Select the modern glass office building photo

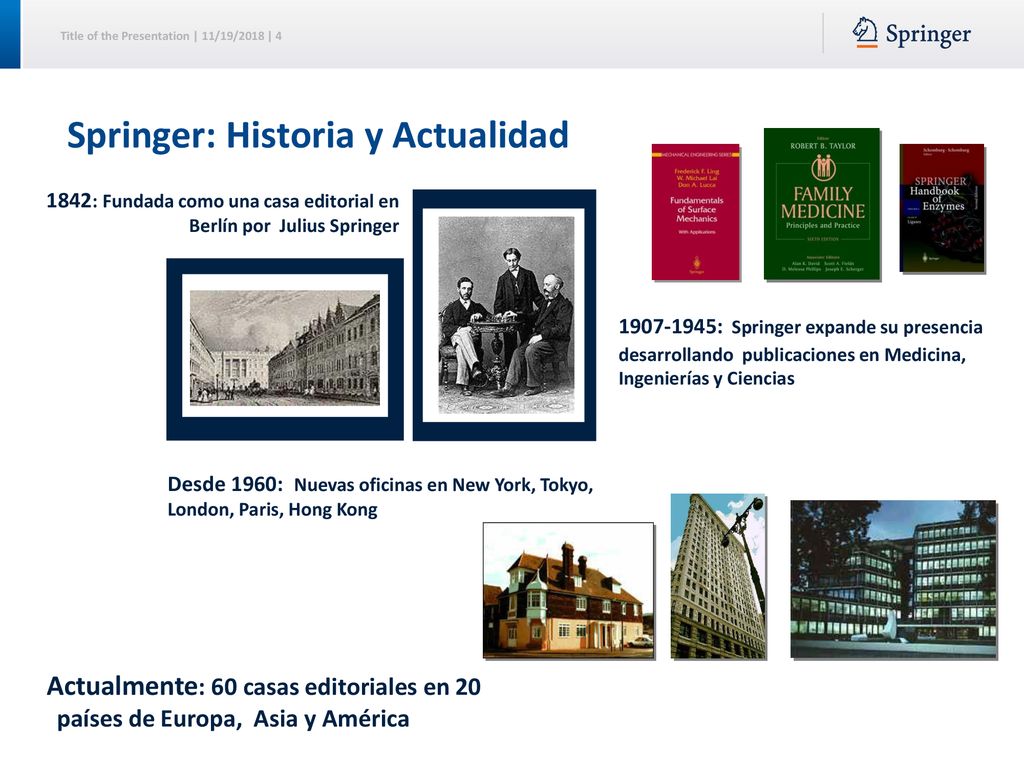pyautogui.click(x=893, y=579)
